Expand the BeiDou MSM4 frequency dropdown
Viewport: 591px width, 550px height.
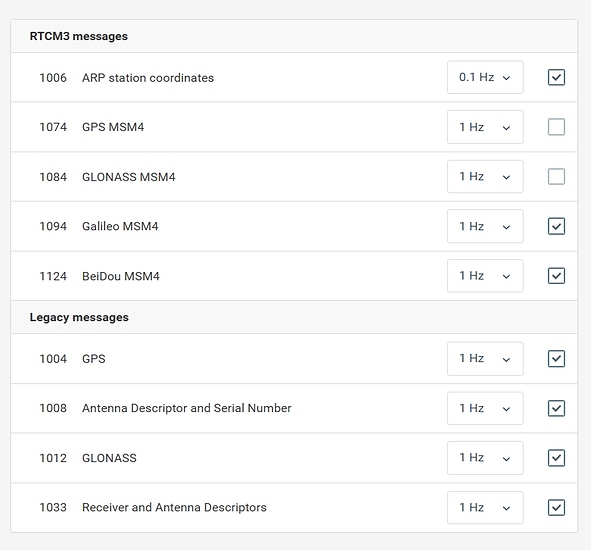[x=485, y=276]
